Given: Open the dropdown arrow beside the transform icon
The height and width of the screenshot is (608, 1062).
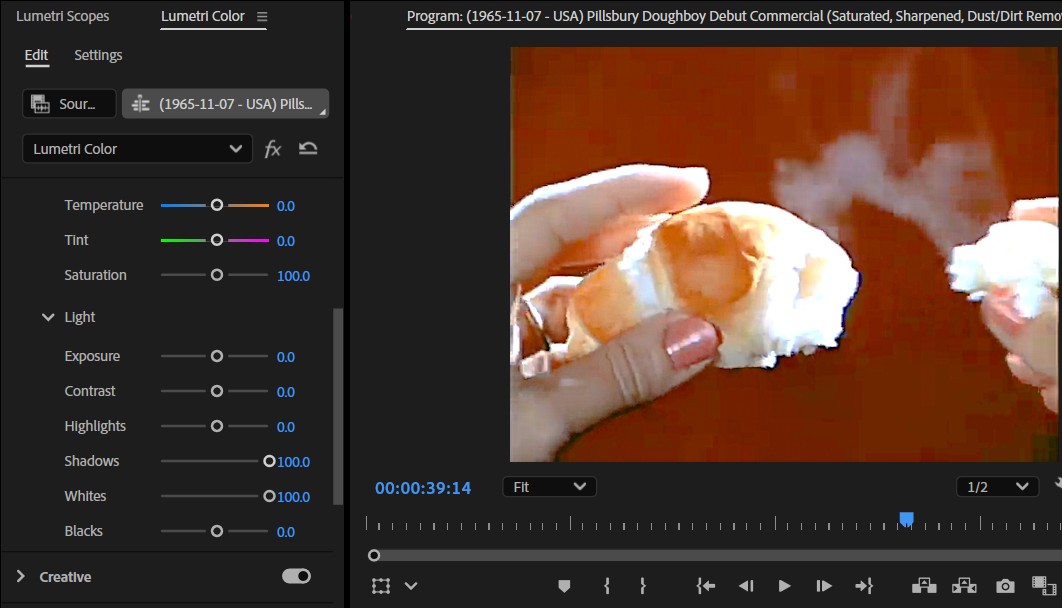Looking at the screenshot, I should pyautogui.click(x=411, y=586).
